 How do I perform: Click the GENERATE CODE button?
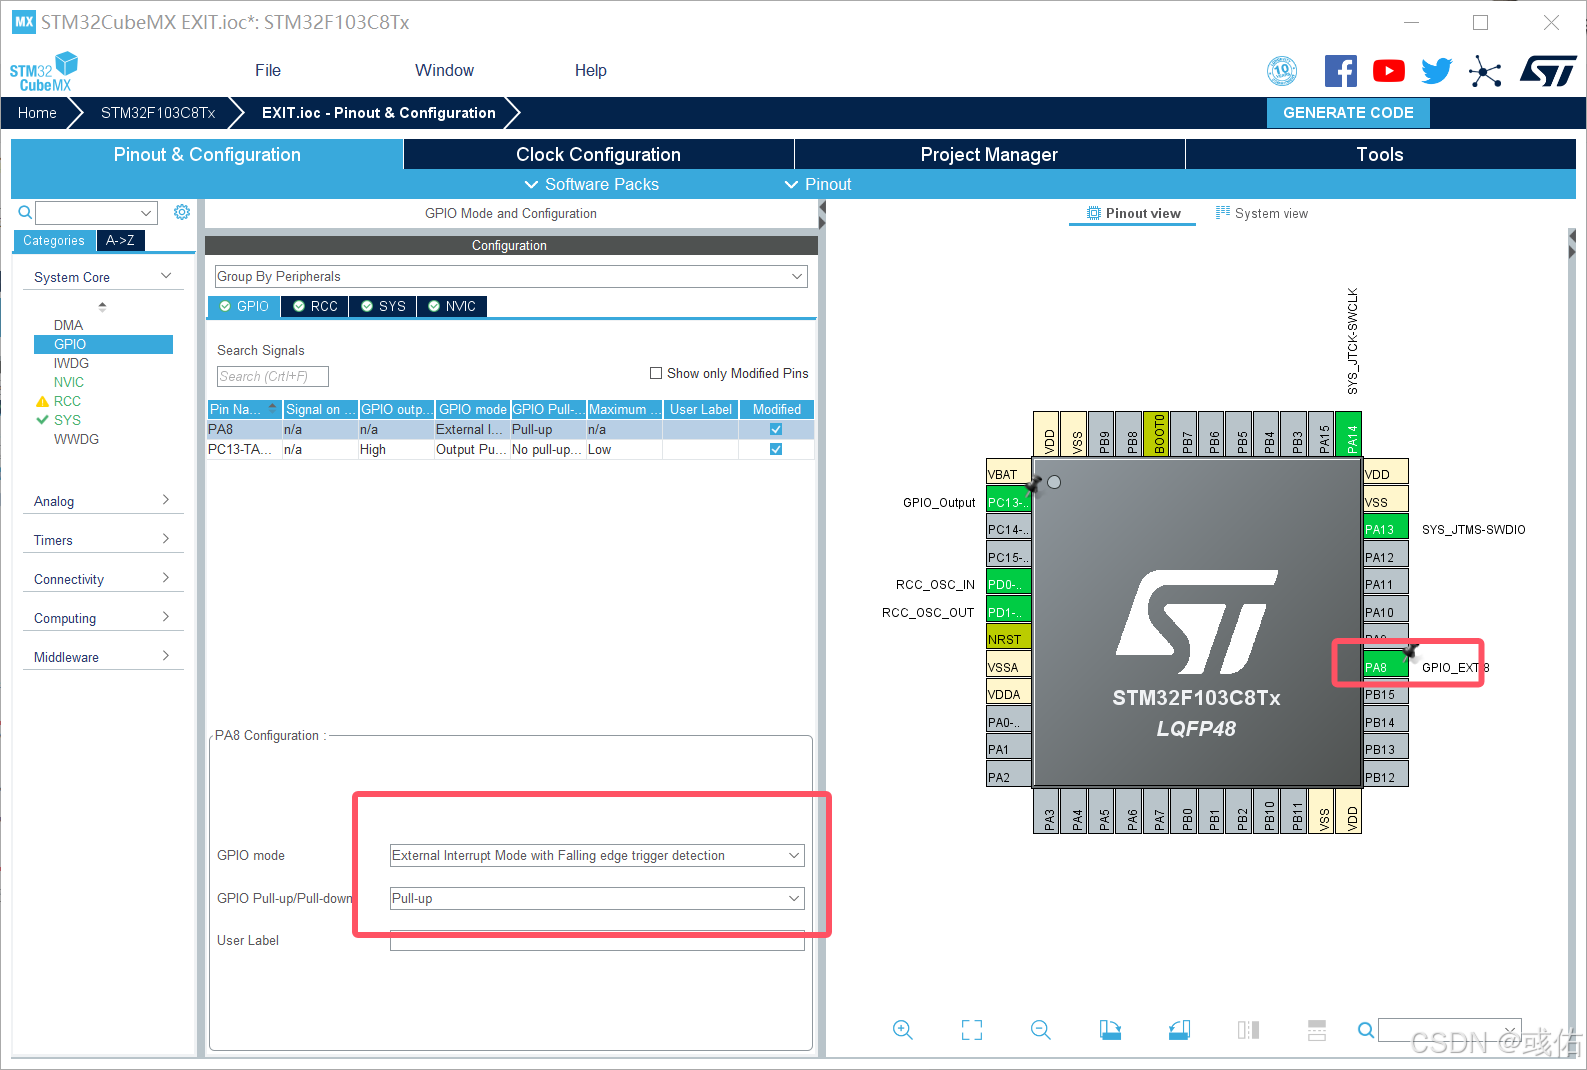click(1348, 113)
